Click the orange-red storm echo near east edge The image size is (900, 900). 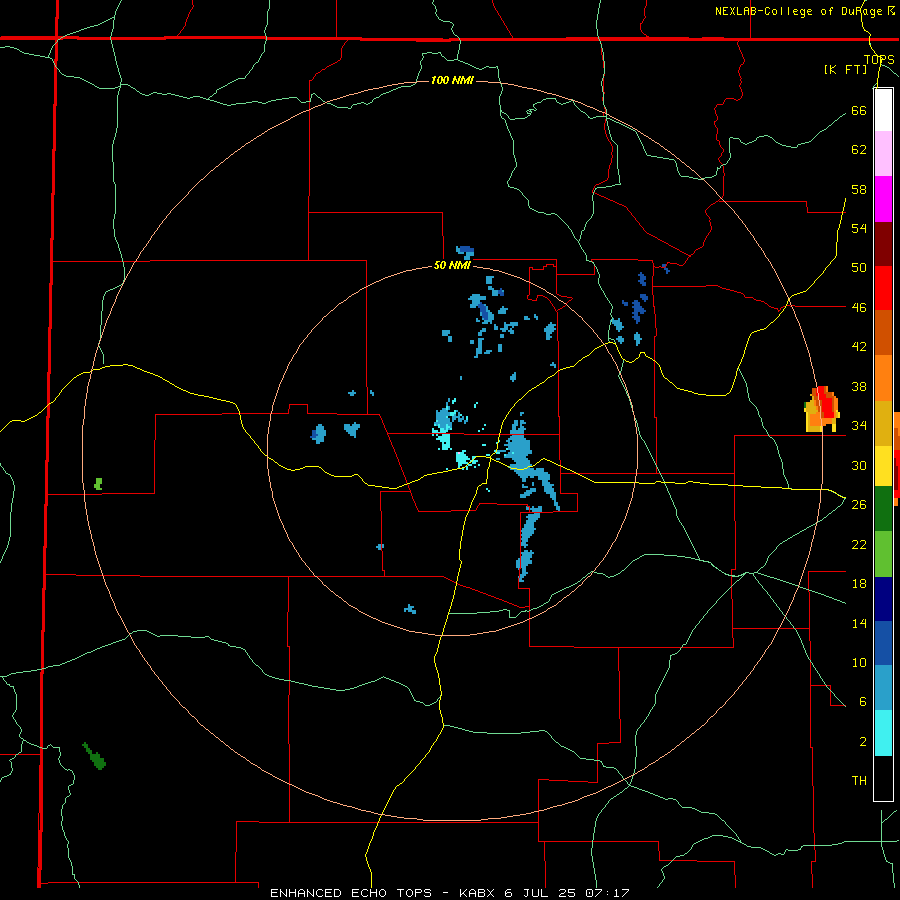click(x=823, y=408)
